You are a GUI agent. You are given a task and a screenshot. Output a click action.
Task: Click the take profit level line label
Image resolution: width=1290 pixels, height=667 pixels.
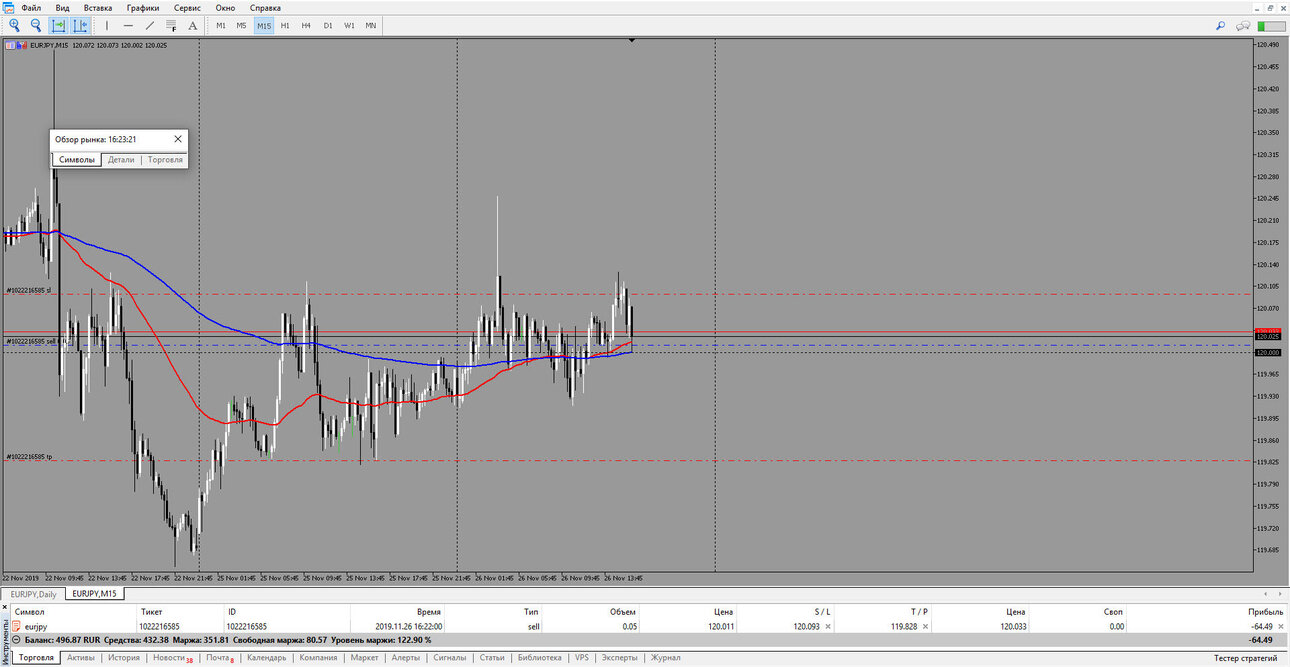(x=28, y=457)
